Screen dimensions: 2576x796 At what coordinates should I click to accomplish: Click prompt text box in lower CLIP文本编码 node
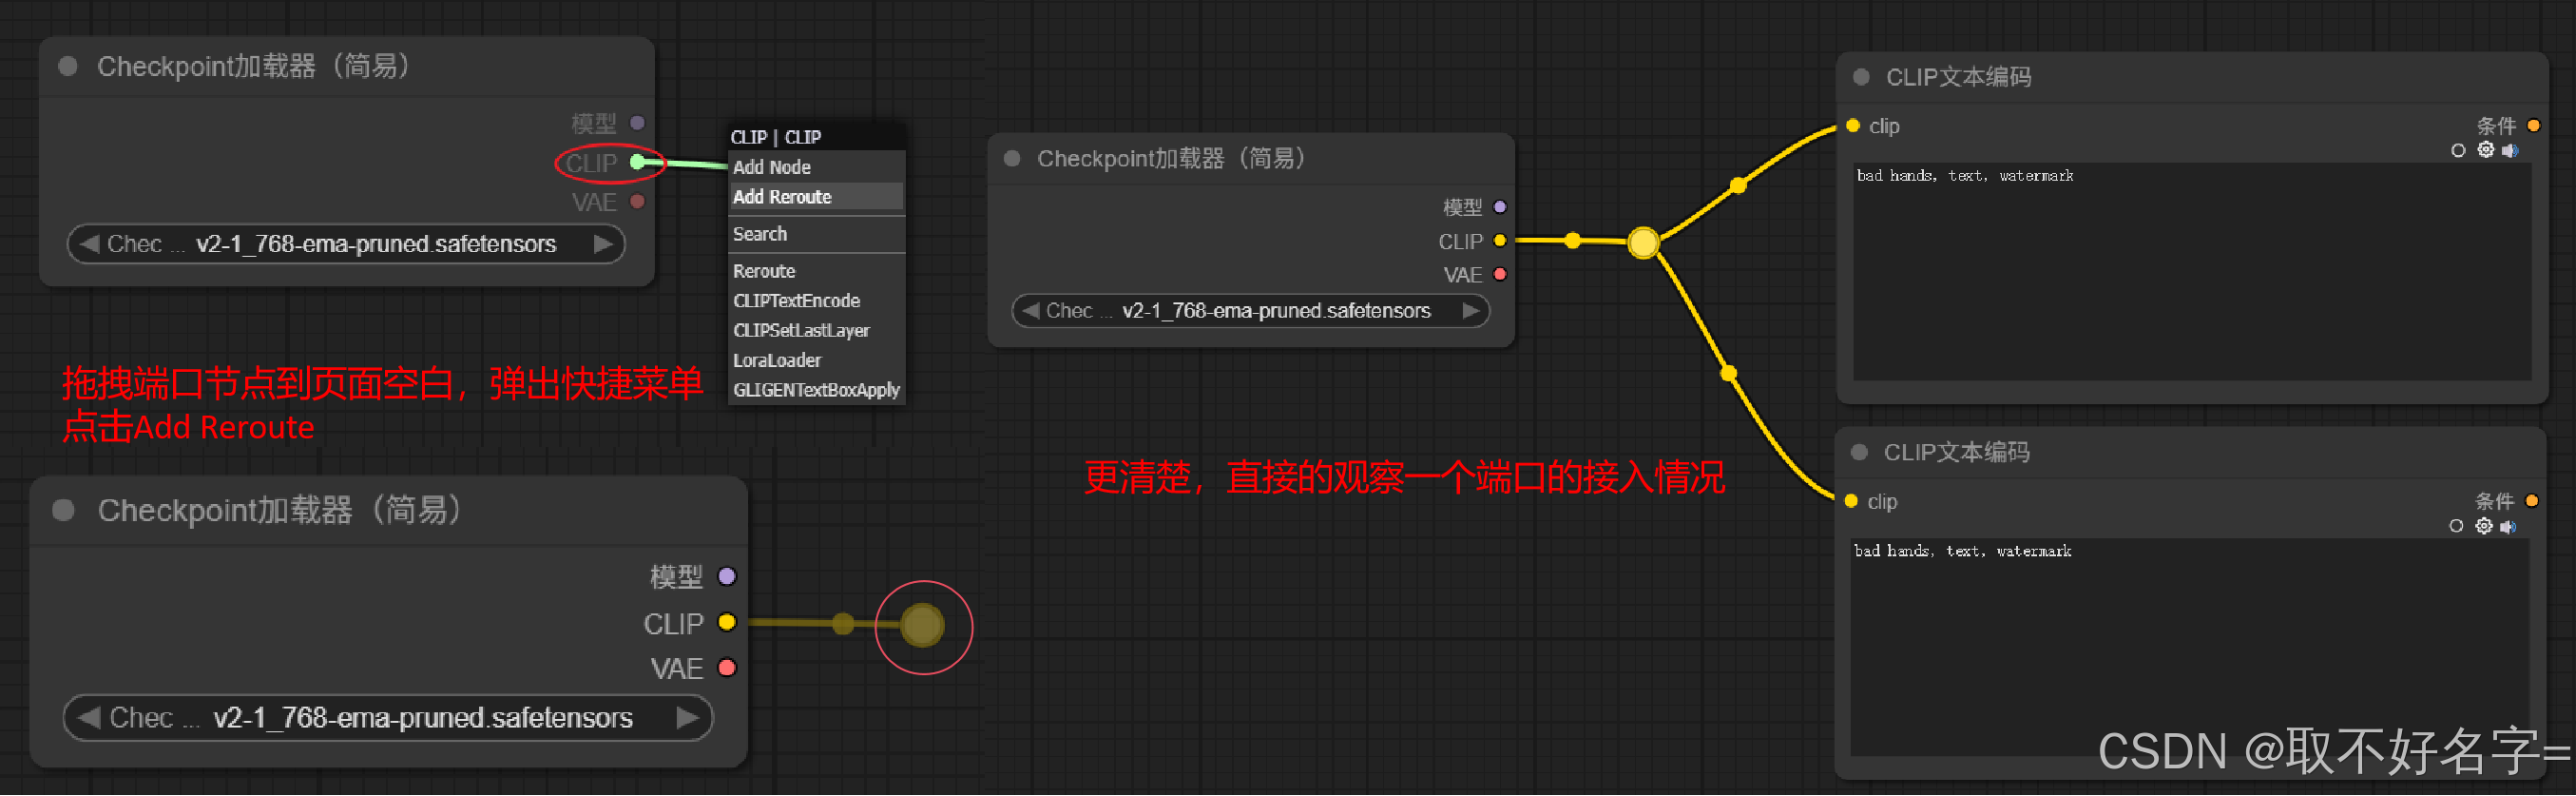(x=2190, y=647)
